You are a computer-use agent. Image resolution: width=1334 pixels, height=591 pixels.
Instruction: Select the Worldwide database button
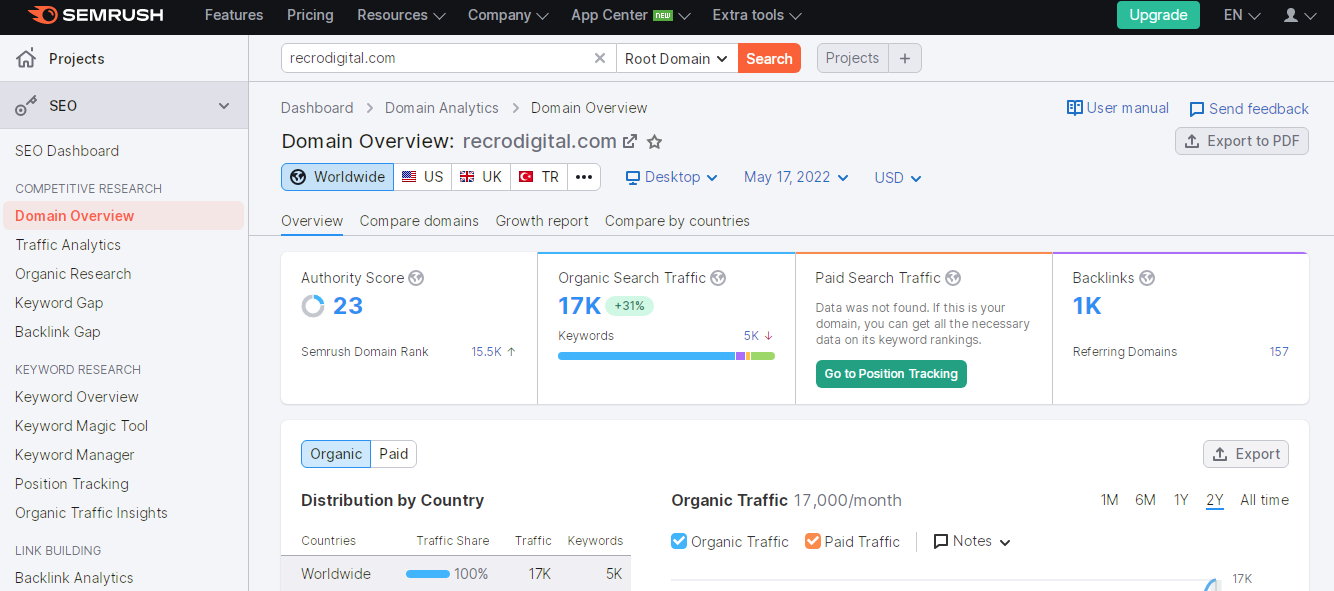337,177
